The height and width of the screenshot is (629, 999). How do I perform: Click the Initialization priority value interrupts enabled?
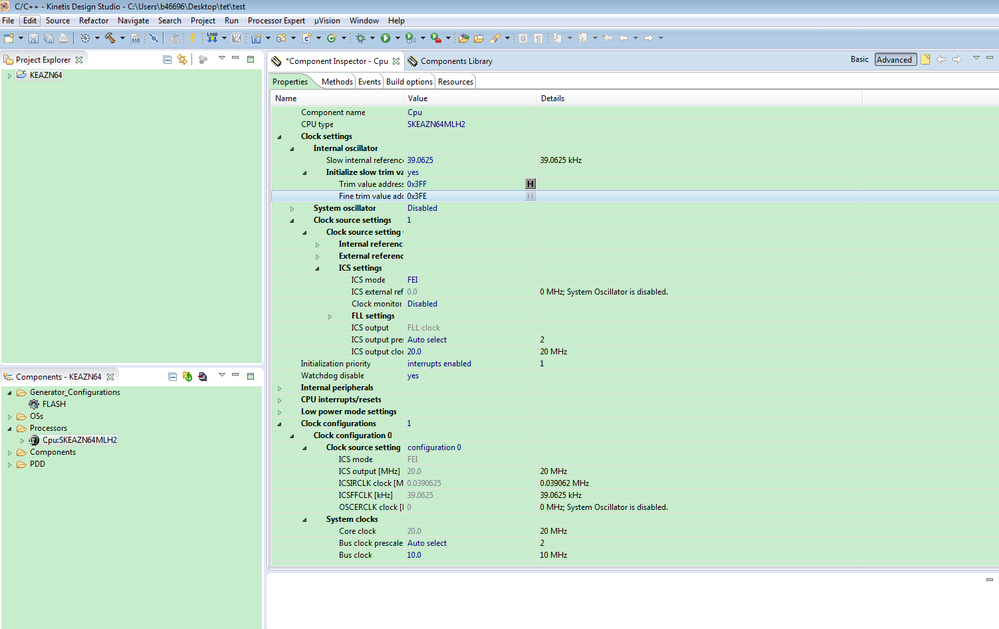tap(439, 364)
